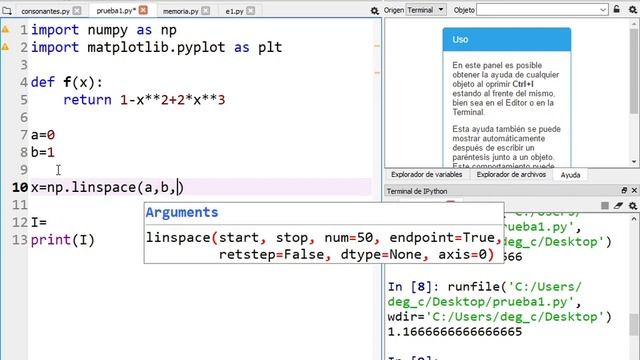Open the IPython terminal options gear
Viewport: 640px width, 360px height.
[x=632, y=206]
